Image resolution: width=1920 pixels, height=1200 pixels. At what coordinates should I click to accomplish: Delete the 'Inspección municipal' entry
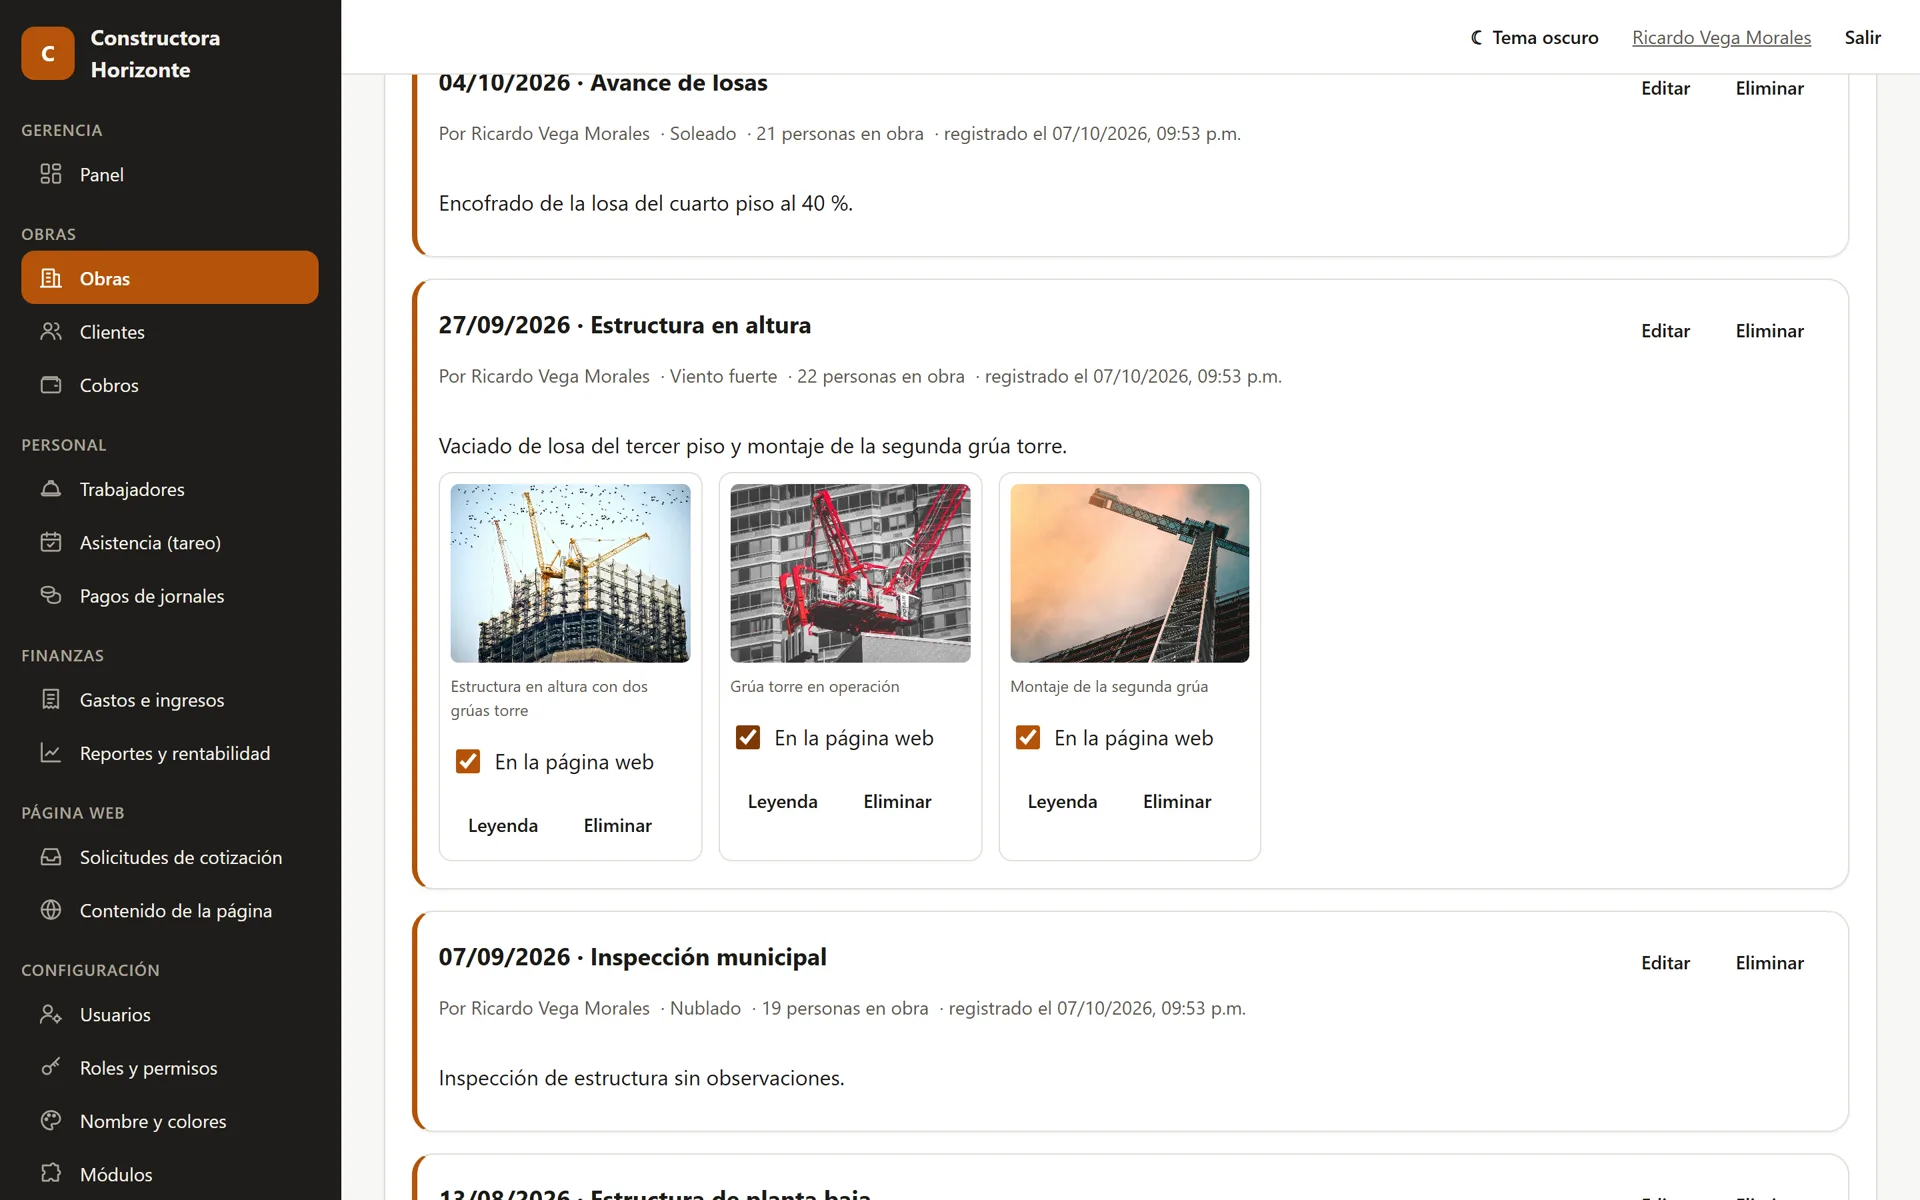click(1769, 963)
